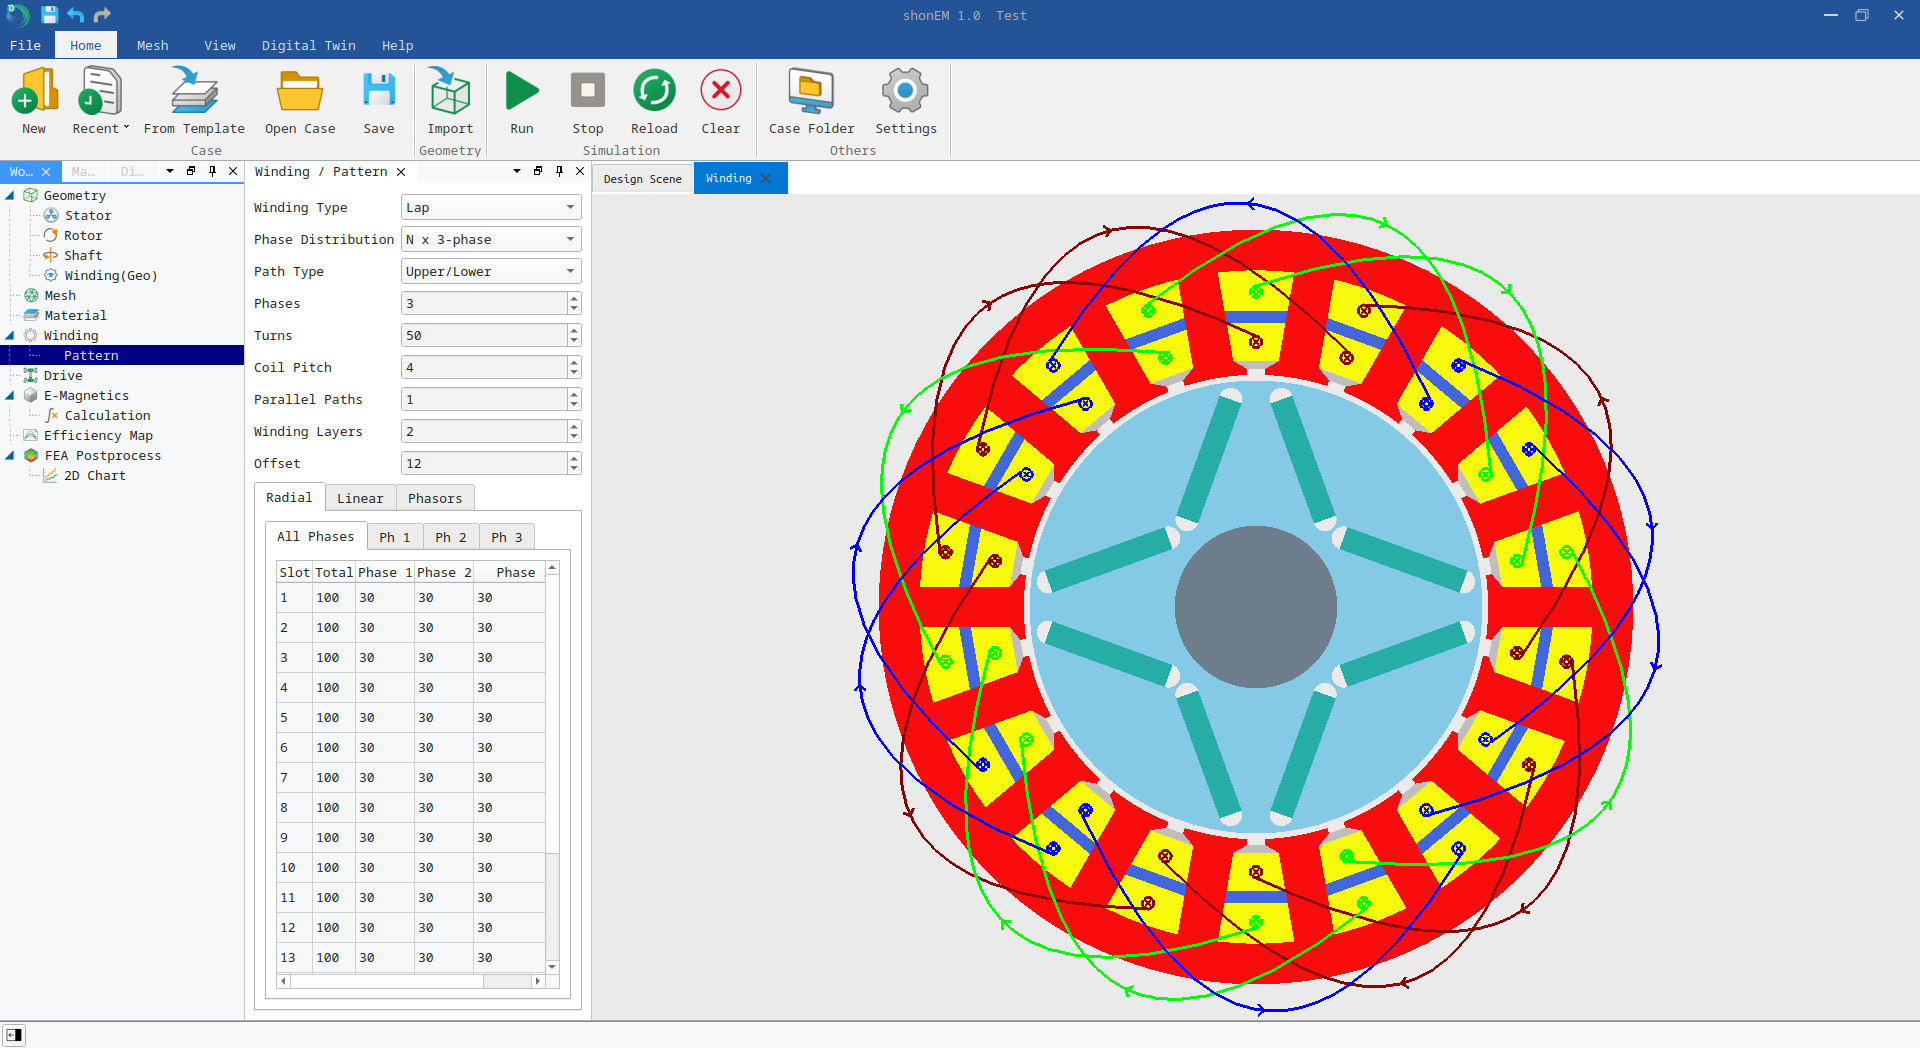Image resolution: width=1920 pixels, height=1048 pixels.
Task: Select the Calculation tree item
Action: click(x=107, y=415)
